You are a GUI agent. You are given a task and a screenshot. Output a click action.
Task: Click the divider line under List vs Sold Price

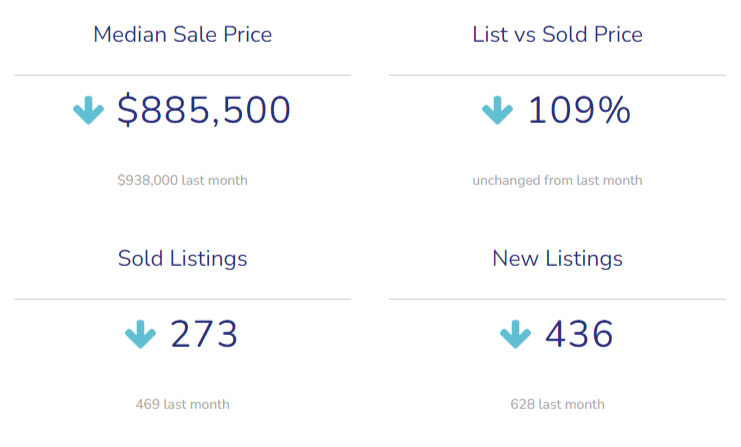coord(557,75)
